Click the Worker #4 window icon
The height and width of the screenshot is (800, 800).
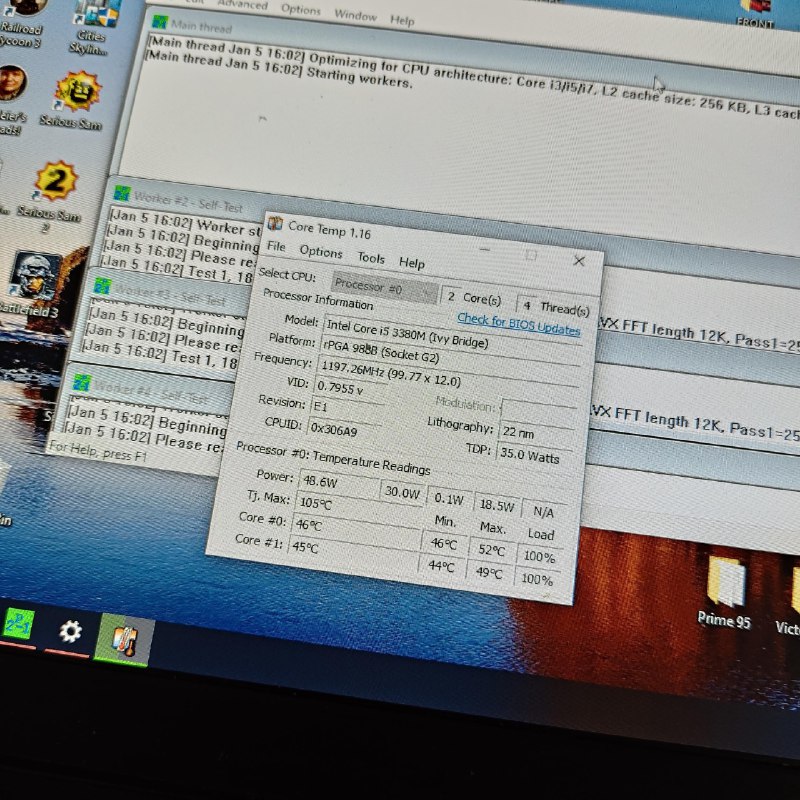click(82, 382)
